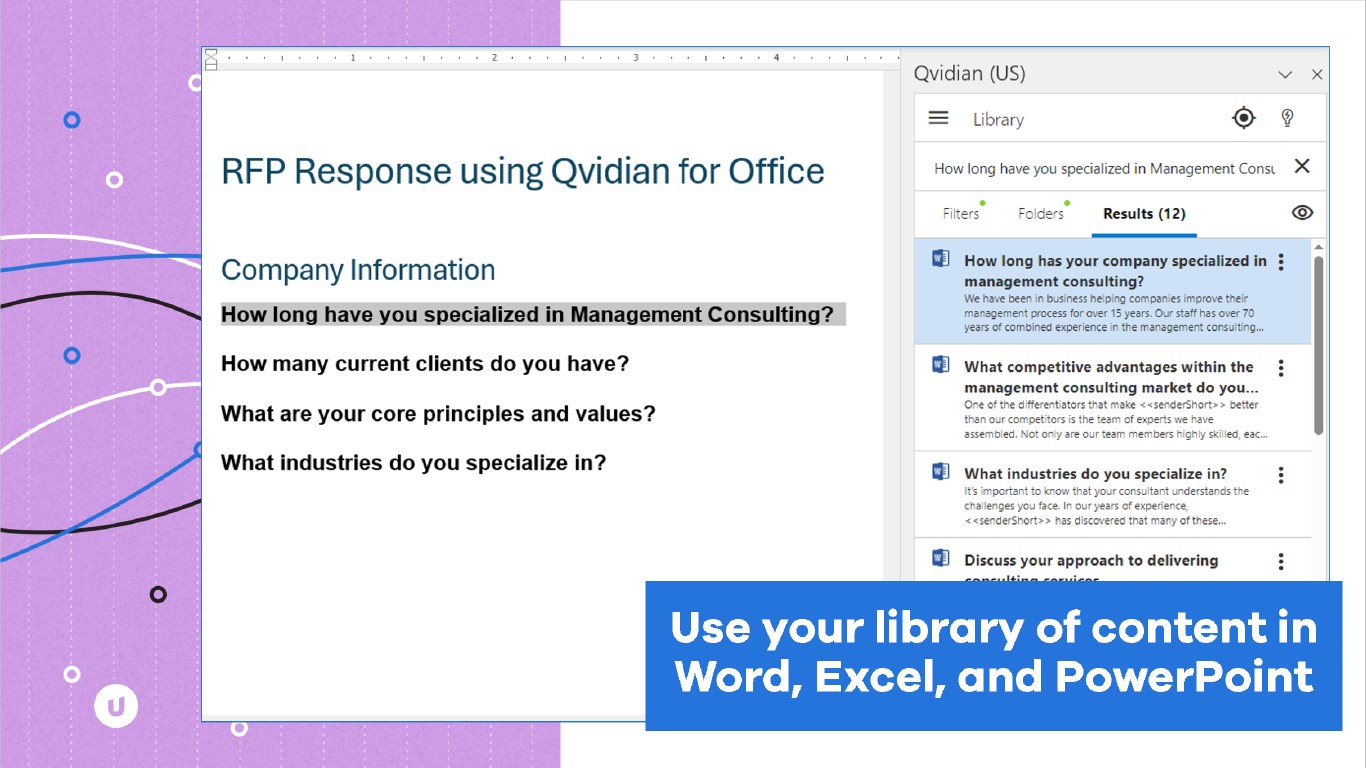
Task: Click the scrollbar up arrow in results
Action: [x=1318, y=246]
